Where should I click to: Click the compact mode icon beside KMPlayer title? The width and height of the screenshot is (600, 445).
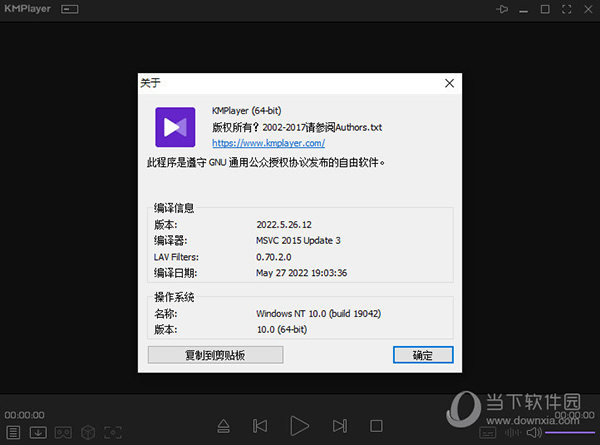click(x=70, y=9)
